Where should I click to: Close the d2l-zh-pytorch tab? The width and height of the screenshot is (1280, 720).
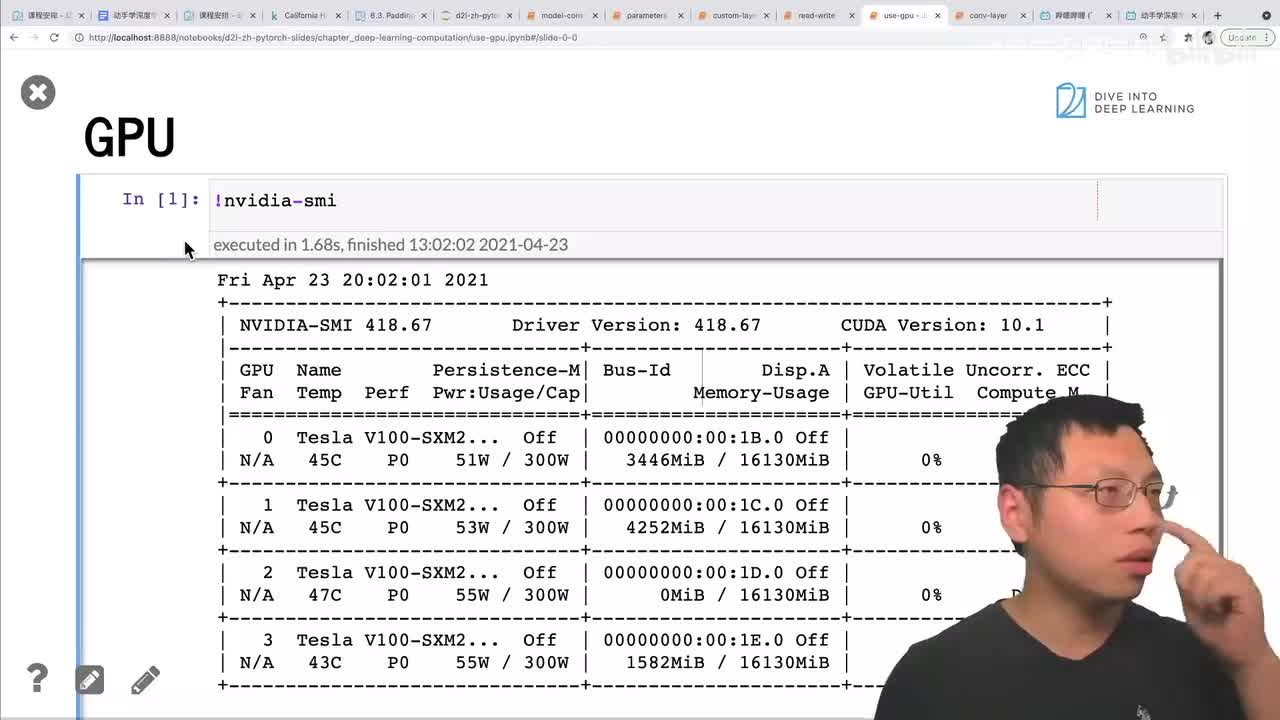(509, 16)
